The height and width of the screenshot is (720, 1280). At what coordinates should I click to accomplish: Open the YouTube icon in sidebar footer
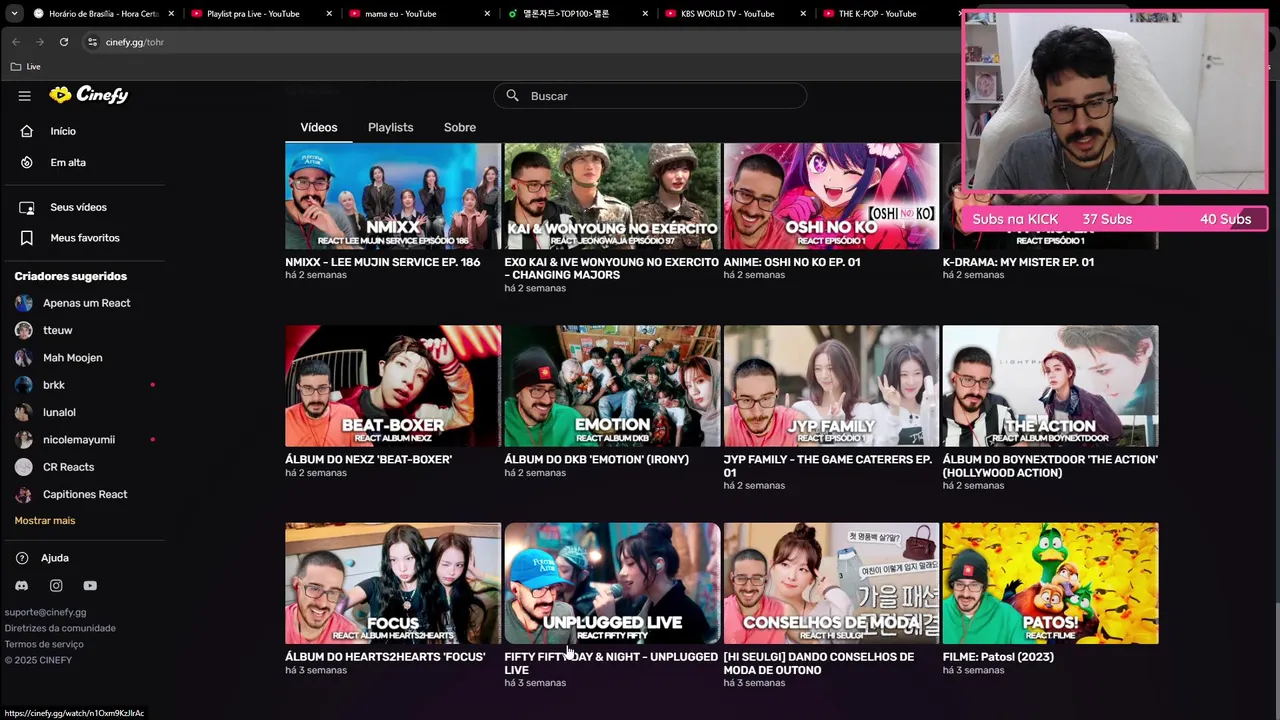pos(90,586)
